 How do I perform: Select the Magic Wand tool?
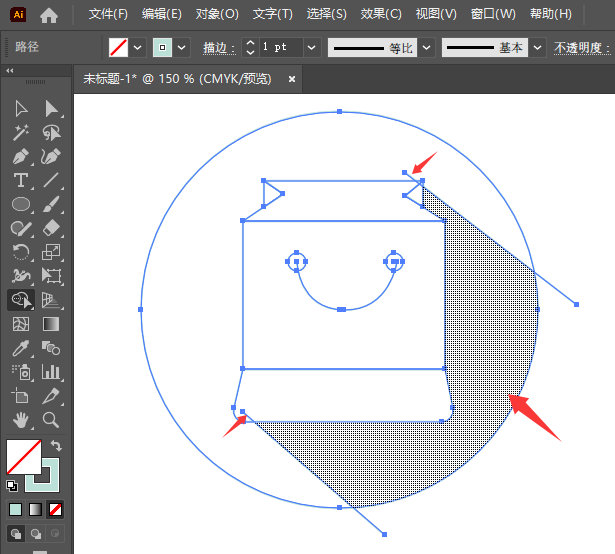[21, 133]
